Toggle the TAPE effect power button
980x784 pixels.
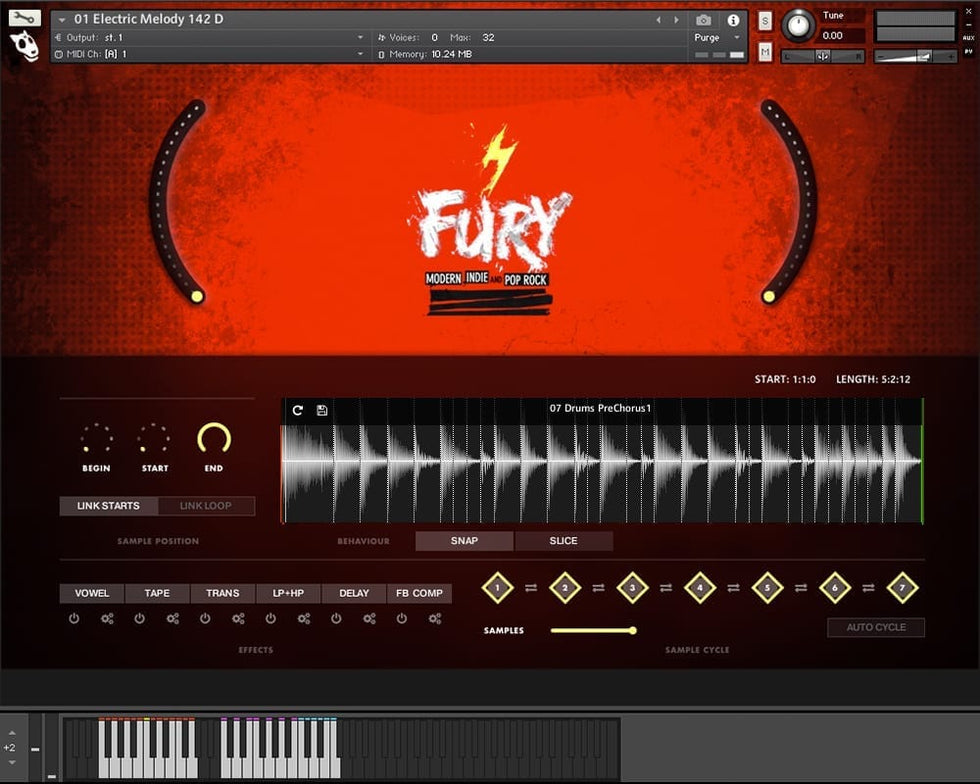point(139,619)
